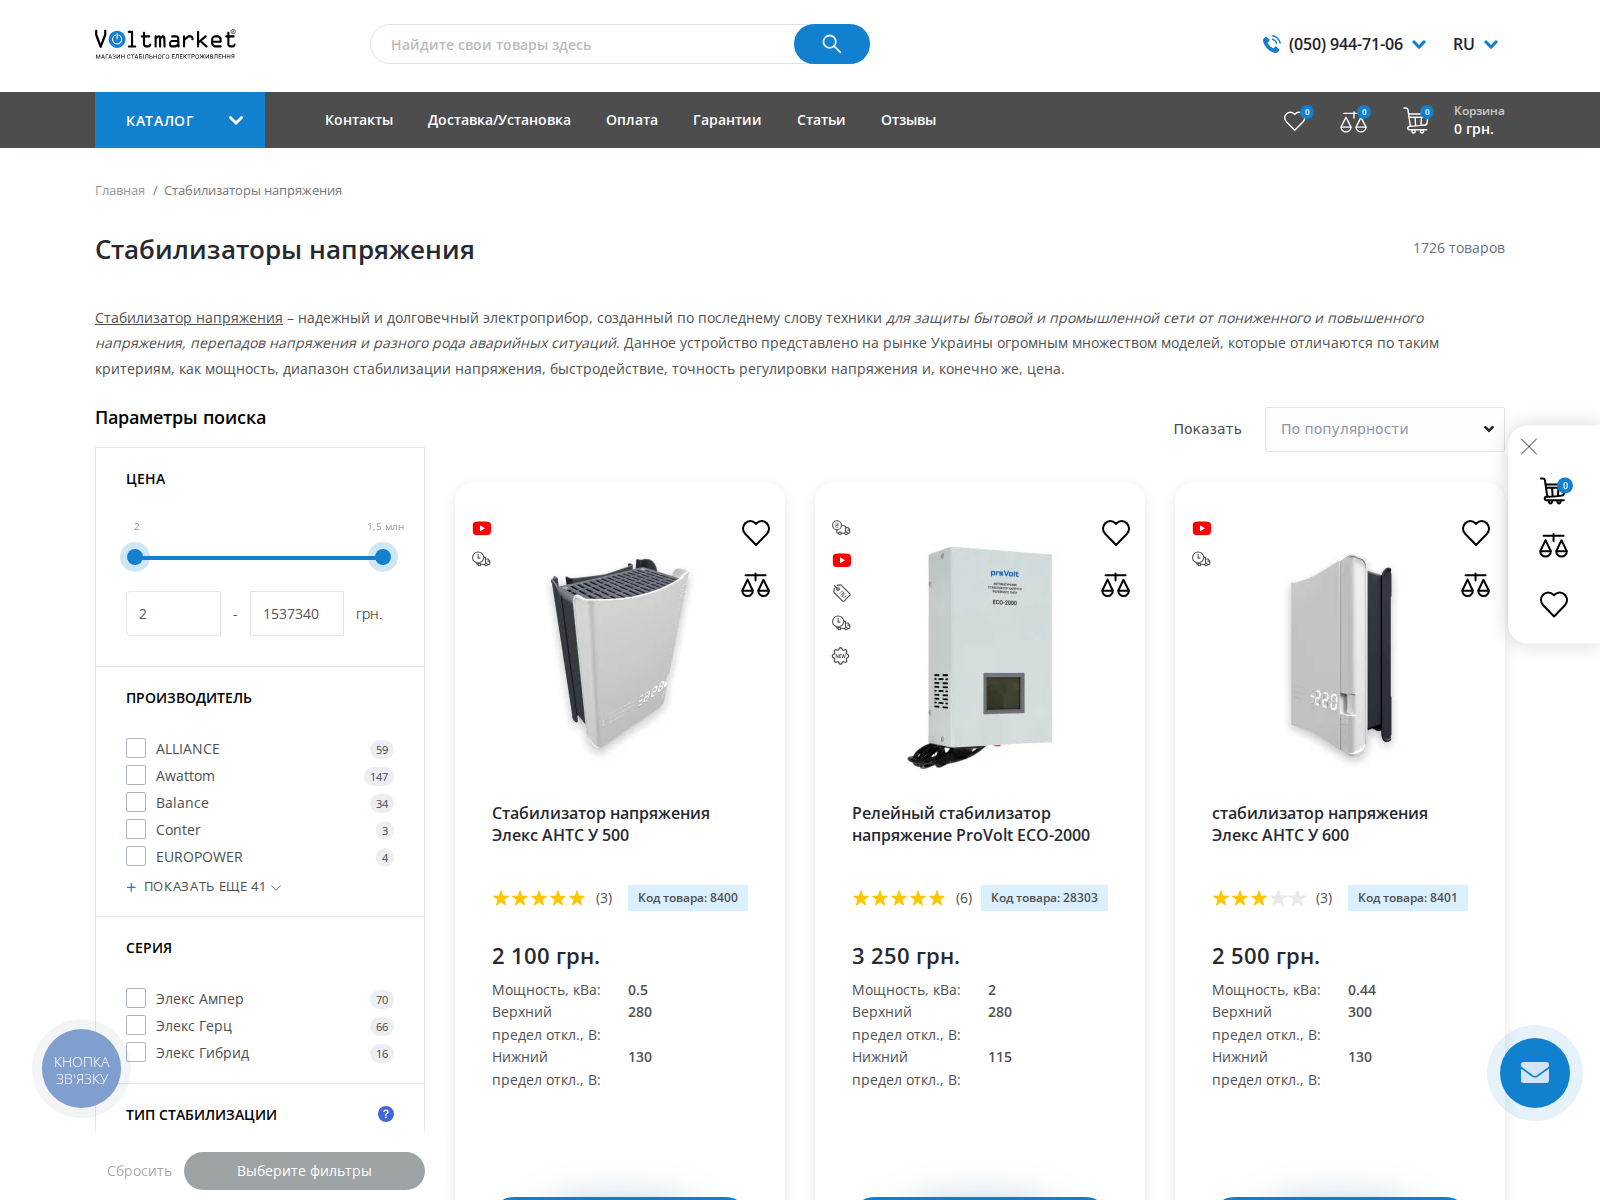Add ProVolt ECO-2000 to wishlist
The image size is (1600, 1200).
[1116, 533]
